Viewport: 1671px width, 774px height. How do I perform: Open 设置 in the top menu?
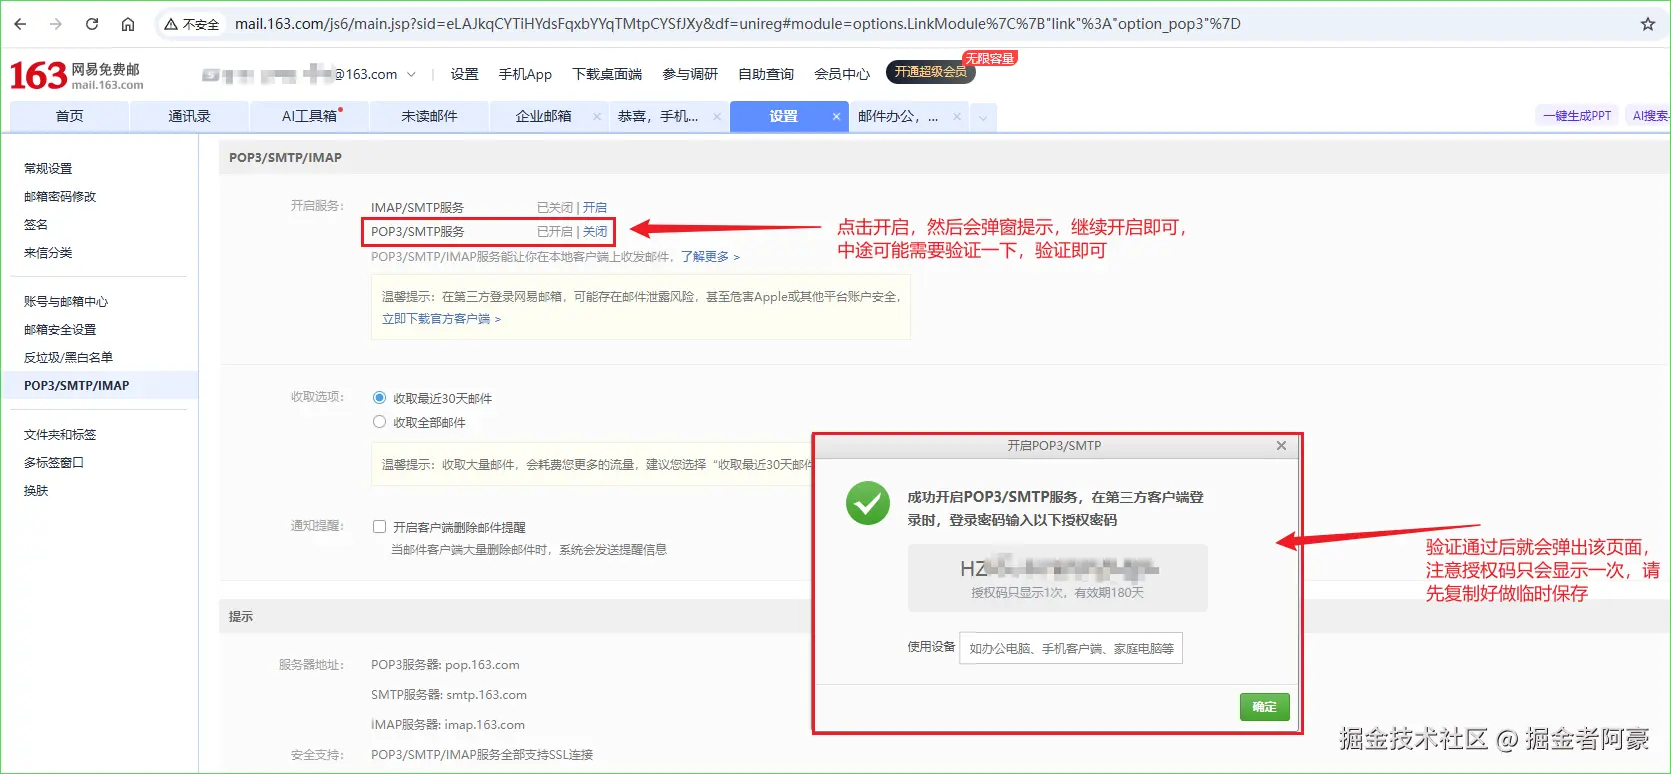click(464, 74)
